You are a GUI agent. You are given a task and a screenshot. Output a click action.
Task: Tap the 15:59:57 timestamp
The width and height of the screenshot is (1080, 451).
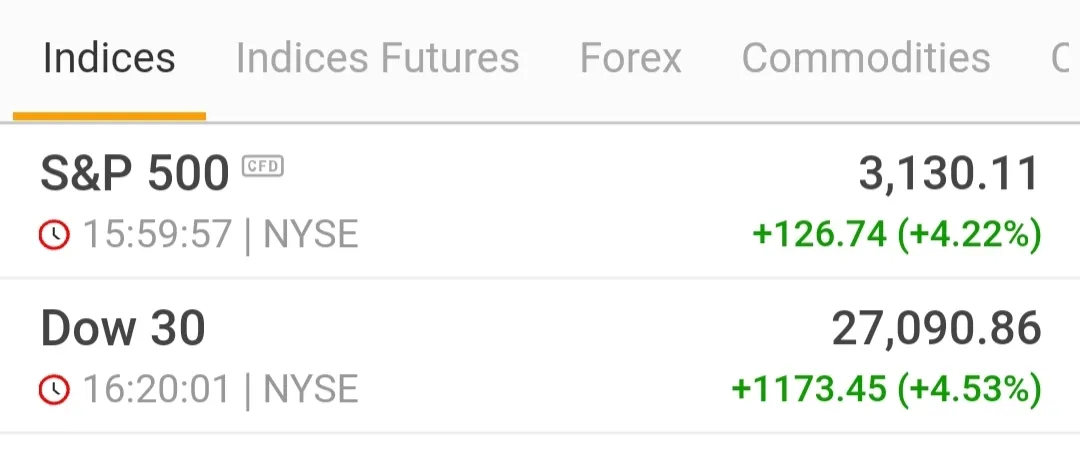[157, 235]
